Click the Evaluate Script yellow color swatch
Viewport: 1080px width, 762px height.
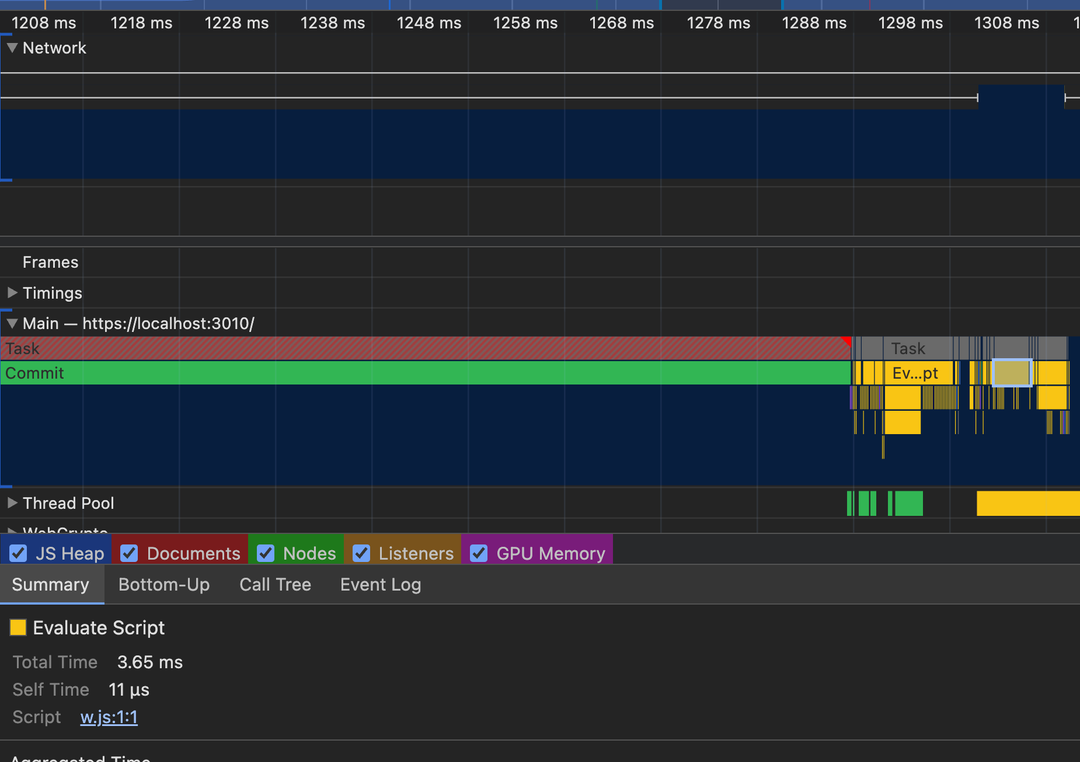point(18,627)
